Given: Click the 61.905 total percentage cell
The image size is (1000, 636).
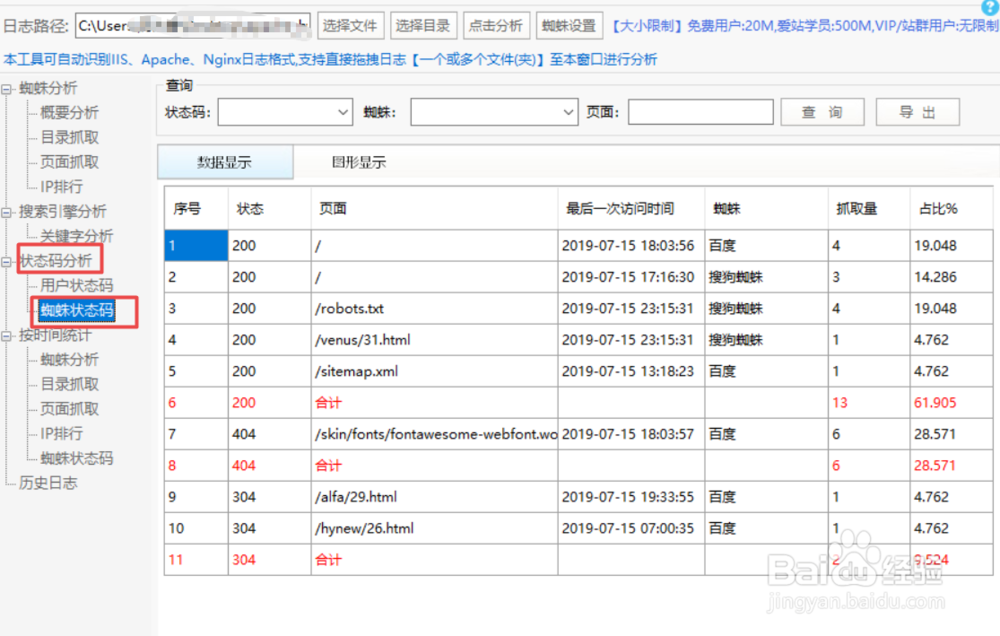Looking at the screenshot, I should pos(951,403).
